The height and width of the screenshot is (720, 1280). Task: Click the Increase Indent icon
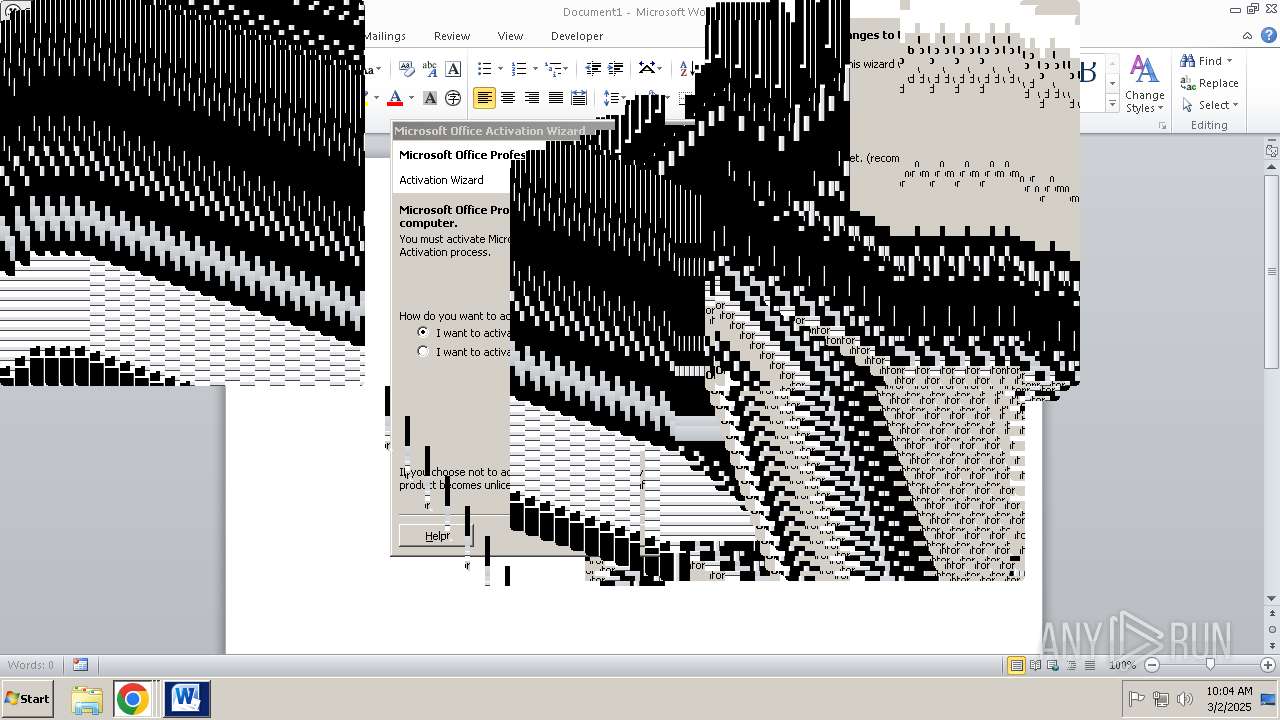616,69
